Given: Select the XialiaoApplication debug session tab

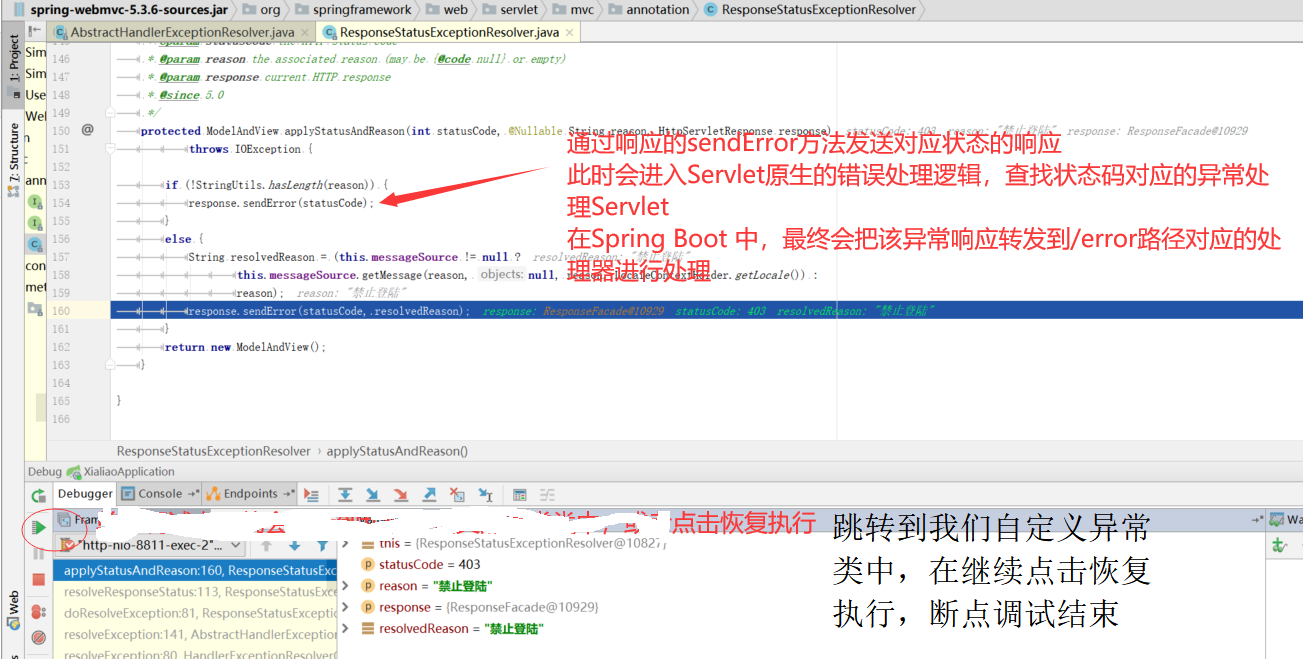Looking at the screenshot, I should pos(120,471).
